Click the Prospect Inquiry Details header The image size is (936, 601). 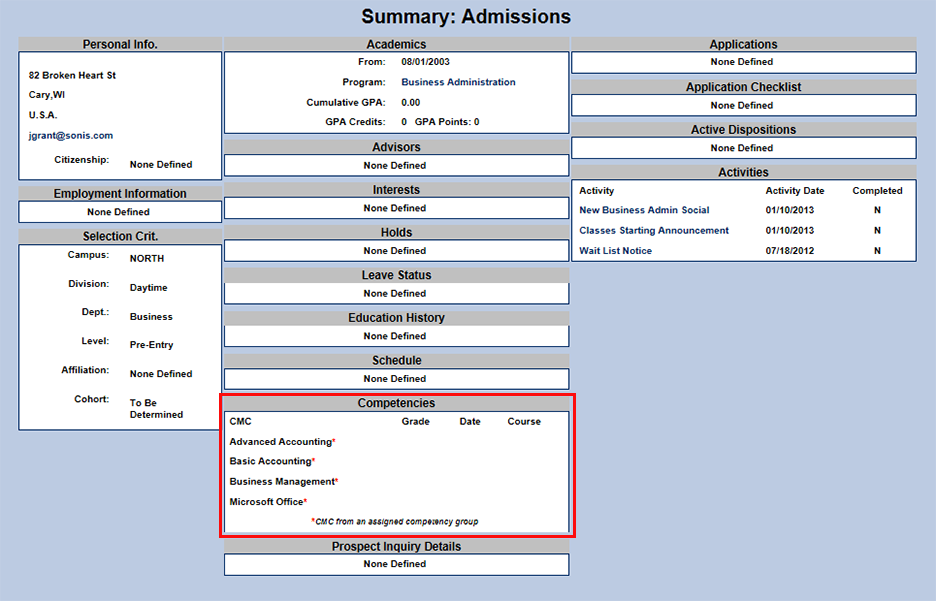396,547
